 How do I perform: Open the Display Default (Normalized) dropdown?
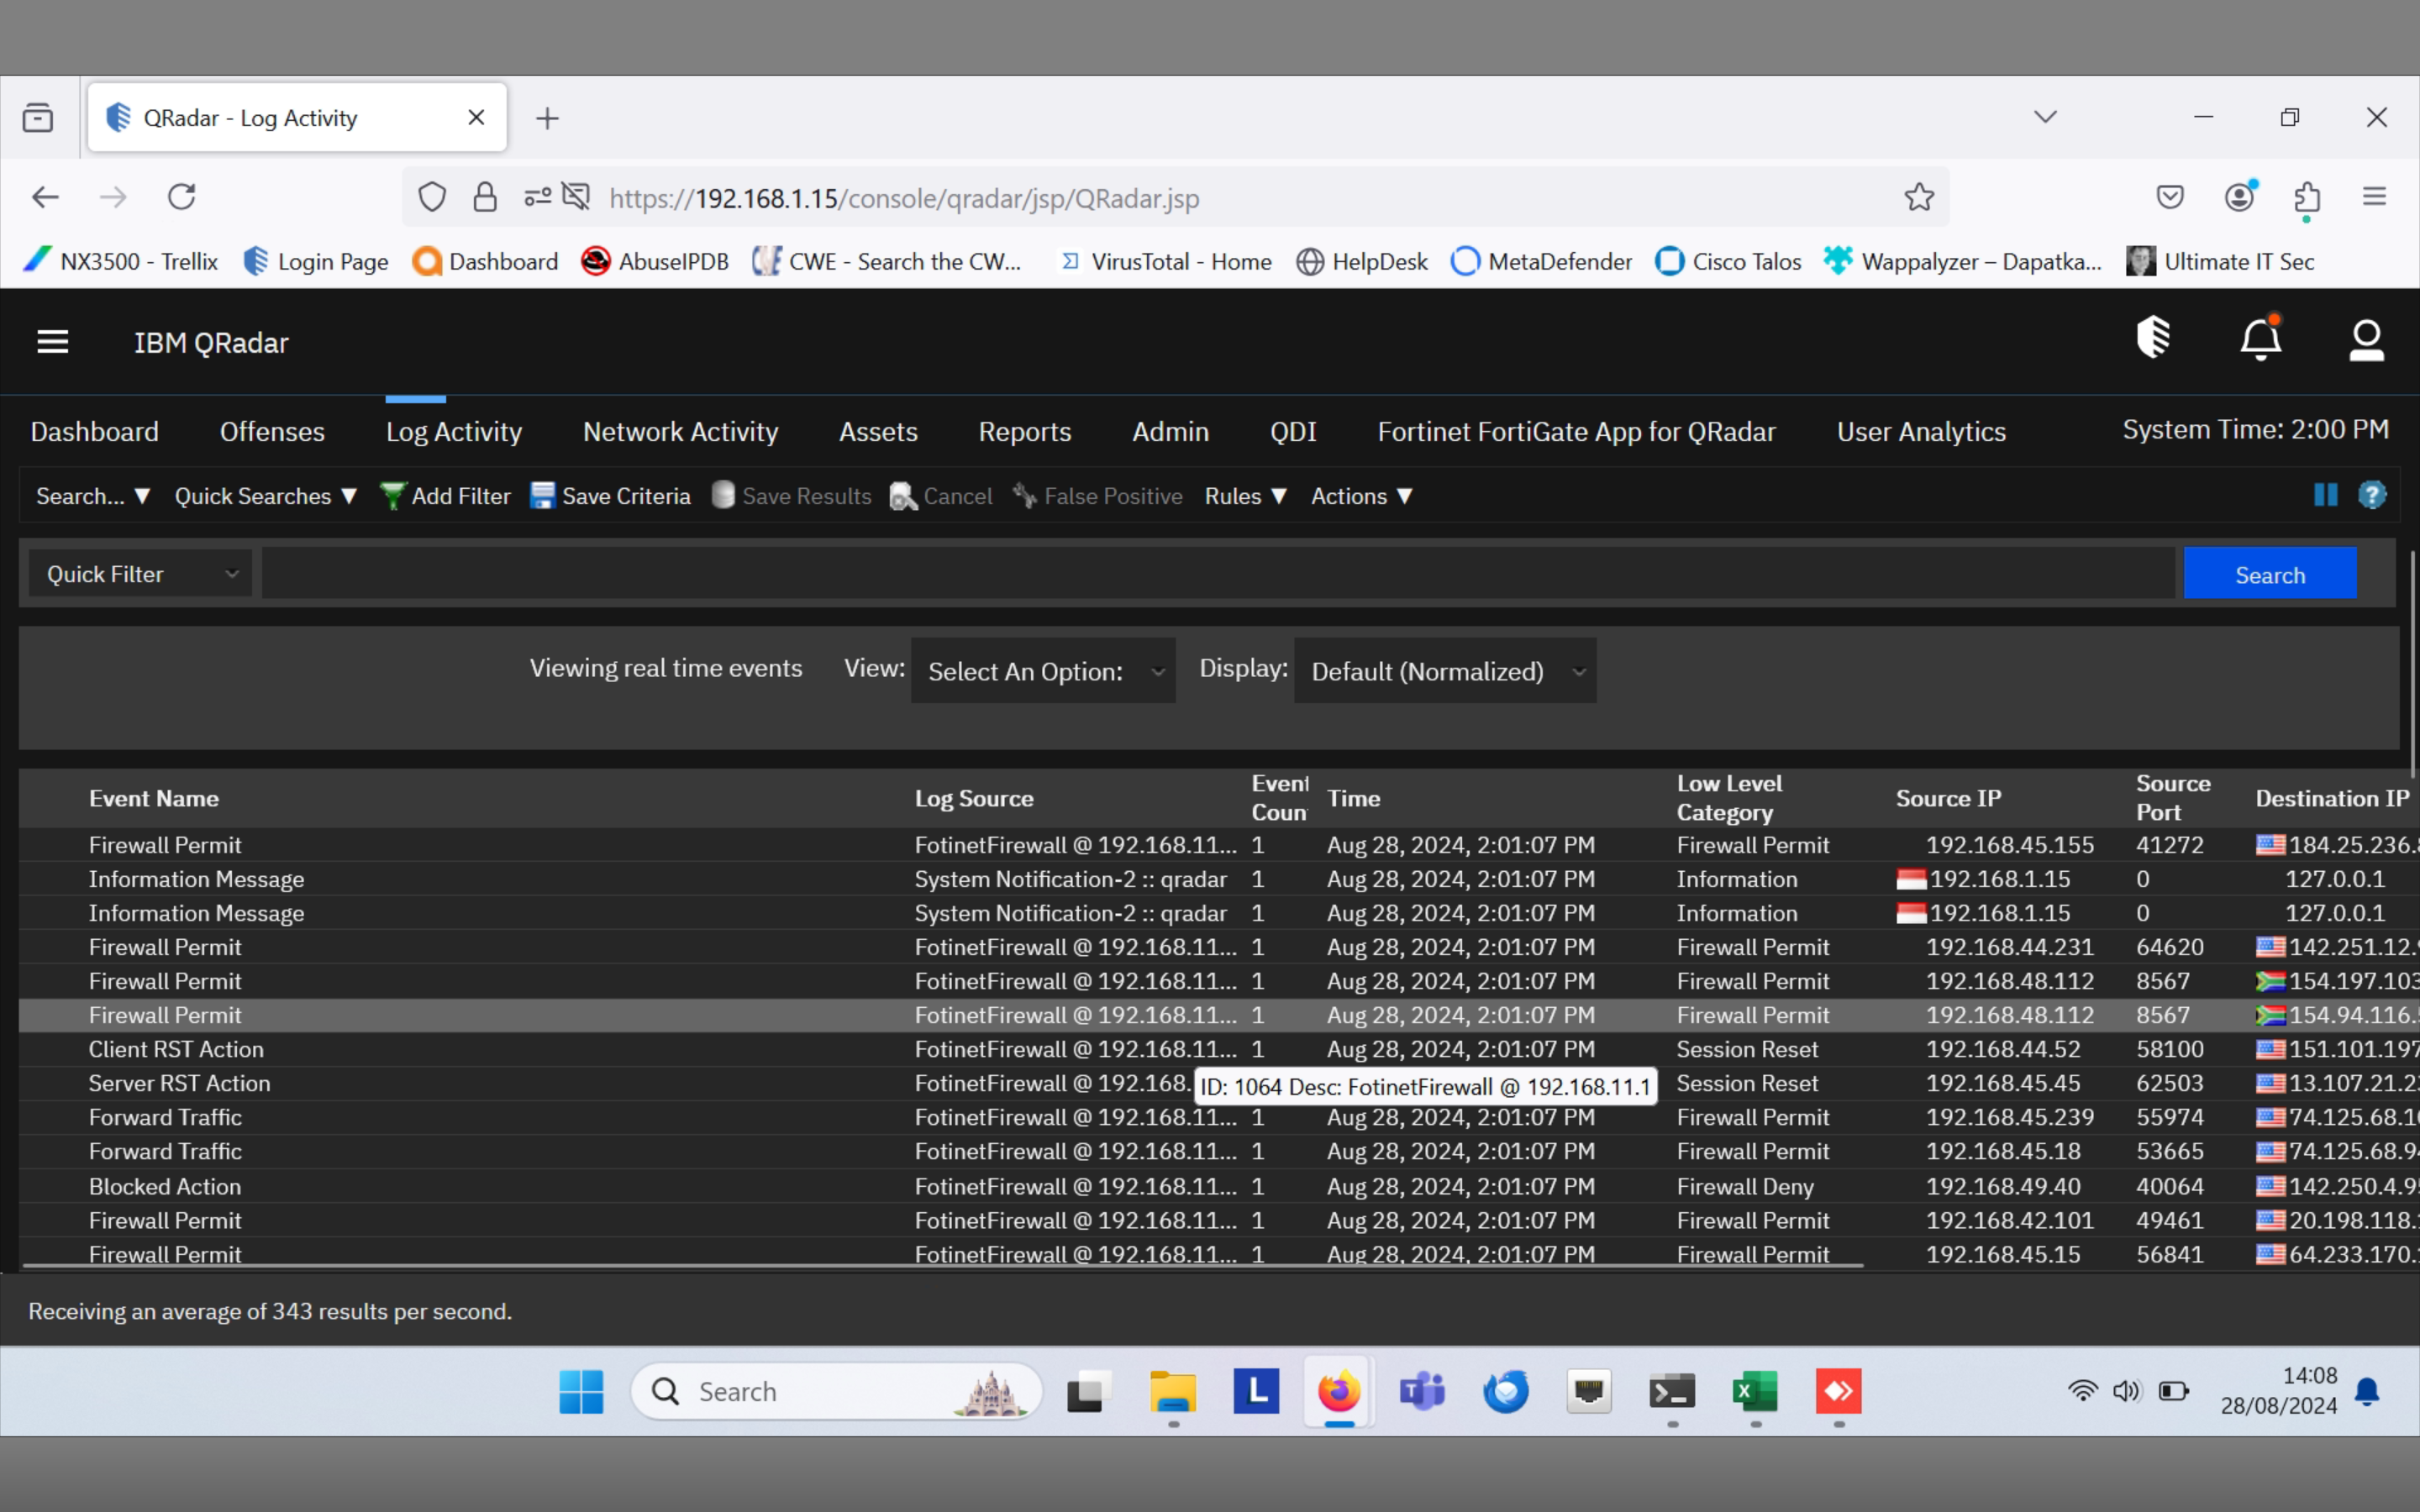click(1445, 671)
